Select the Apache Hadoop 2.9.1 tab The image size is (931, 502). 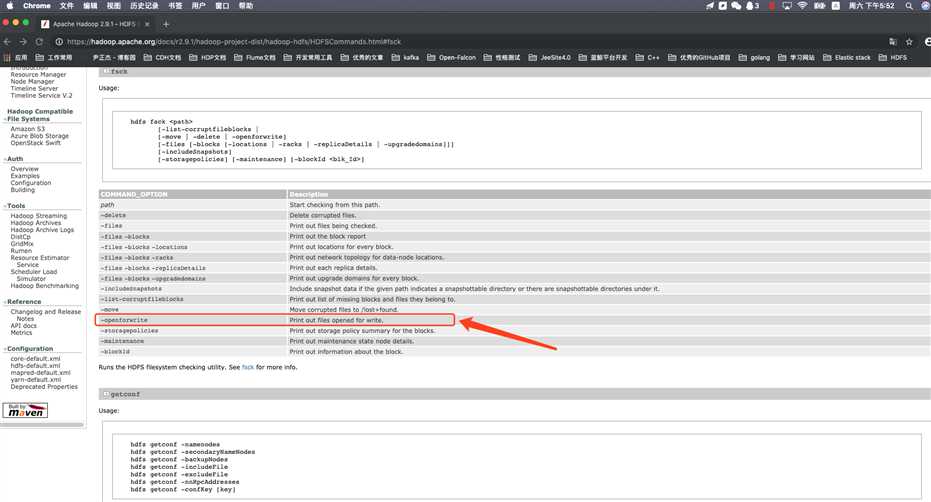[x=94, y=24]
